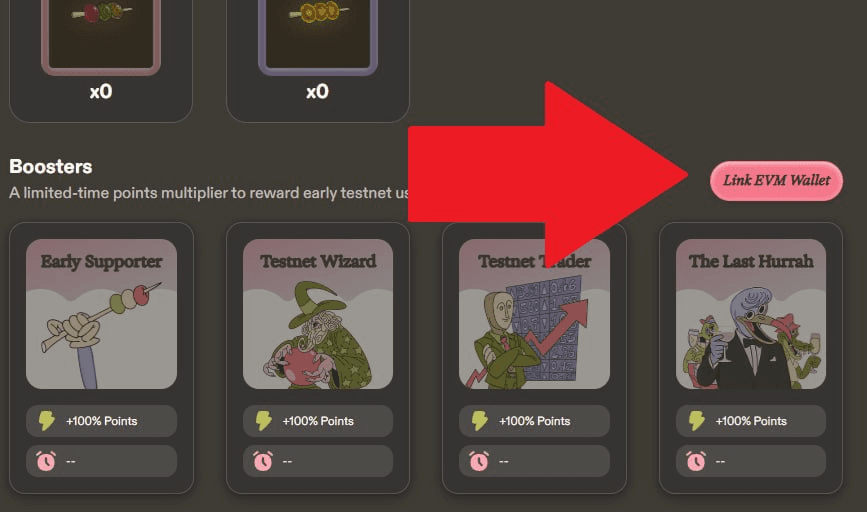Click +100% Points label on The Last Hurrah
The image size is (867, 512).
pos(751,421)
